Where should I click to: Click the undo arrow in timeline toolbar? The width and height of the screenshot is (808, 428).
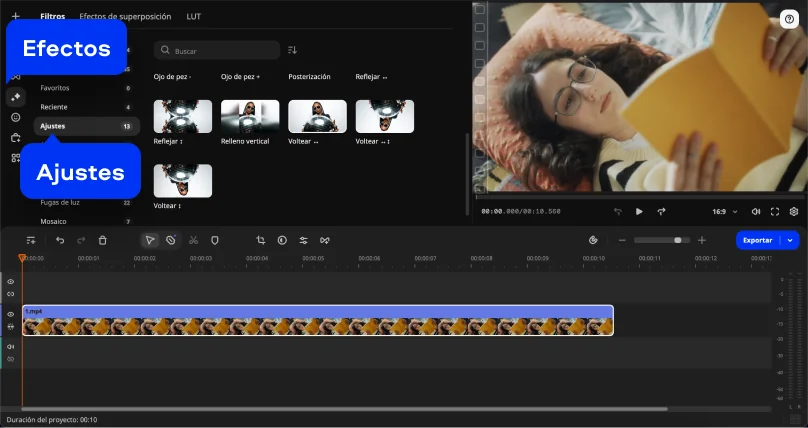coord(60,240)
